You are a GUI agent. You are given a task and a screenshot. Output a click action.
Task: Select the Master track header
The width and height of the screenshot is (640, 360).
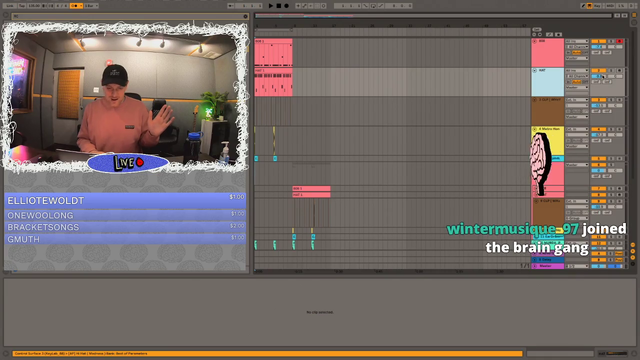click(x=548, y=266)
